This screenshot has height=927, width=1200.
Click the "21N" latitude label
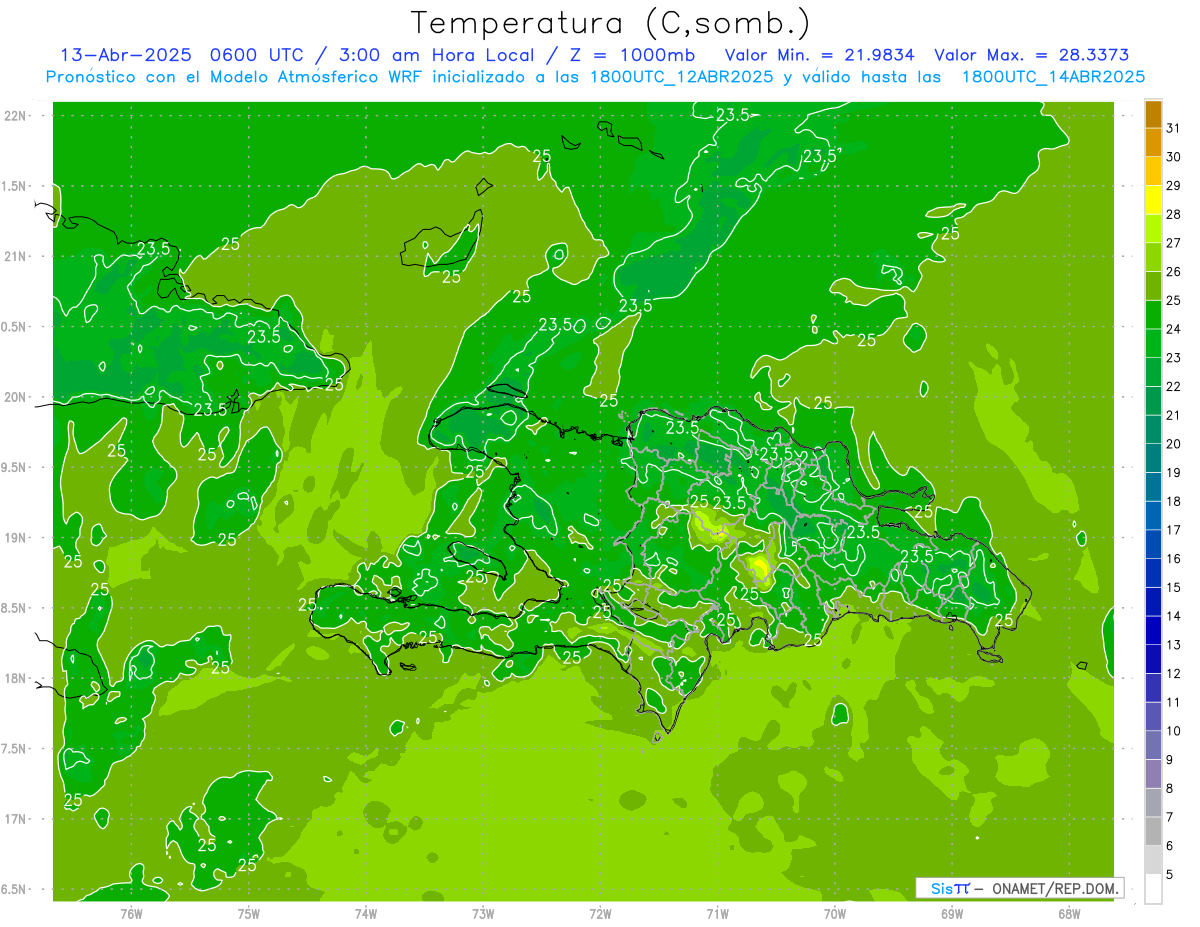point(14,256)
